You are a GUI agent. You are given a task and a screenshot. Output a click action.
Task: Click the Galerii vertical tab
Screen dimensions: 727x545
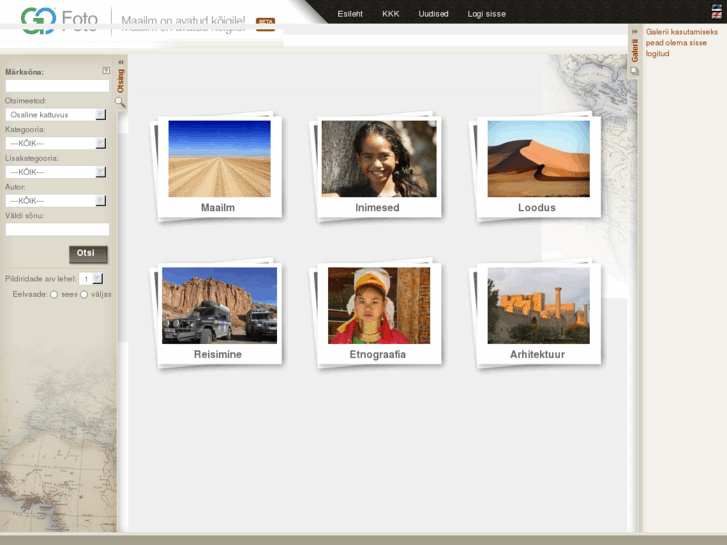coord(635,50)
